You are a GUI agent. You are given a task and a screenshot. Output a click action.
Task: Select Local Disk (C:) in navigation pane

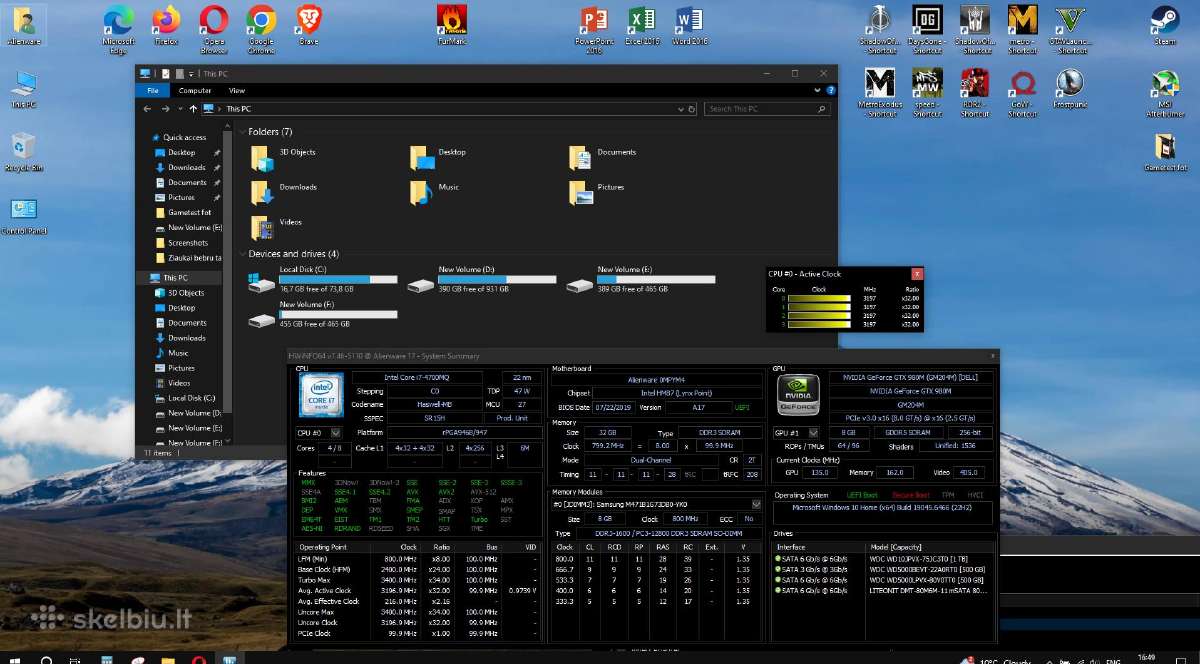point(187,398)
